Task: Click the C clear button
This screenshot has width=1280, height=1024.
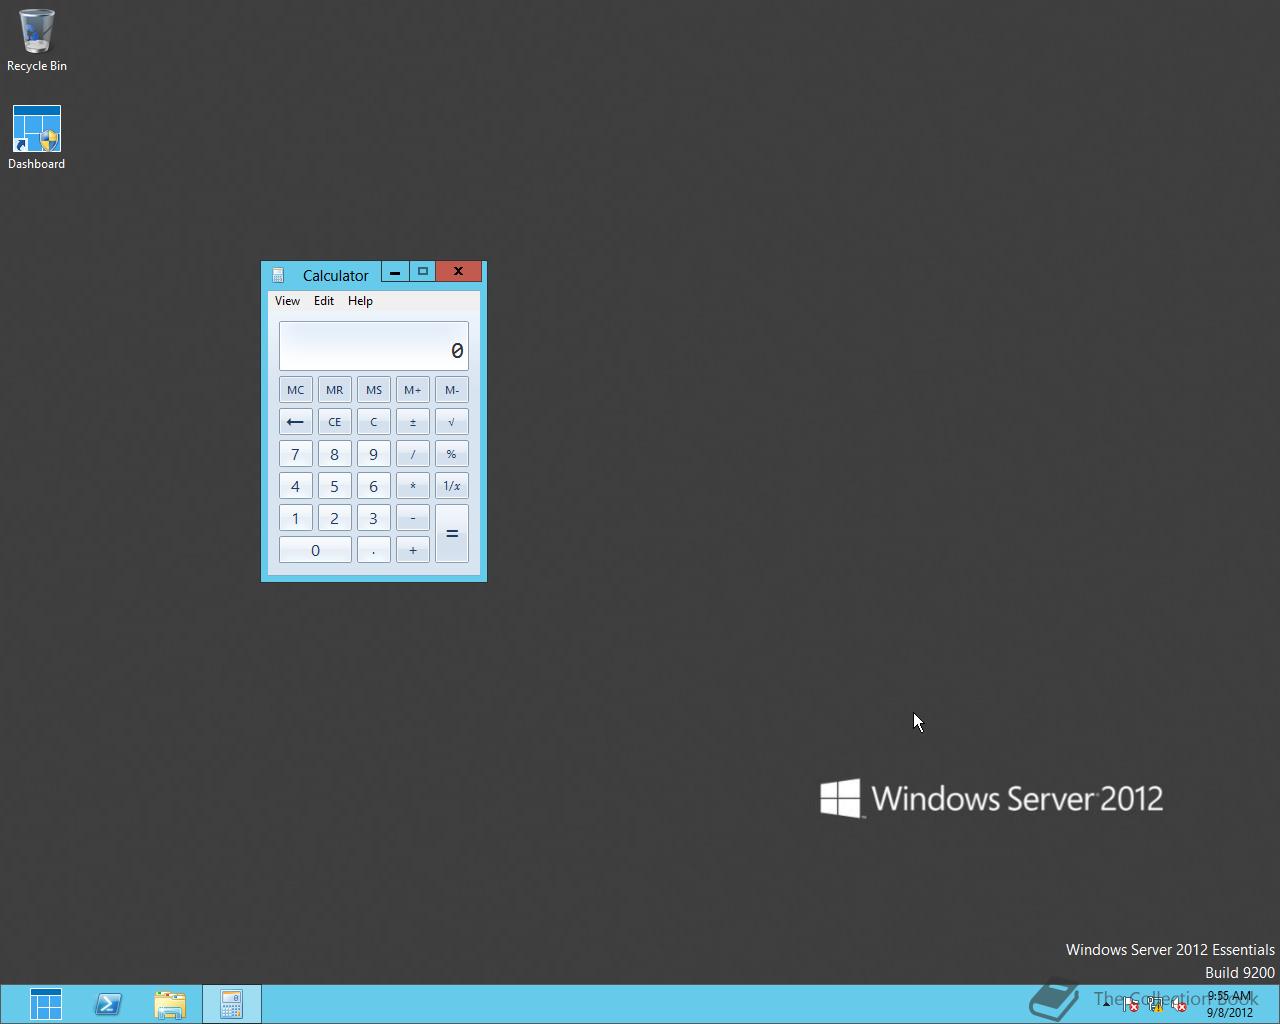Action: 374,422
